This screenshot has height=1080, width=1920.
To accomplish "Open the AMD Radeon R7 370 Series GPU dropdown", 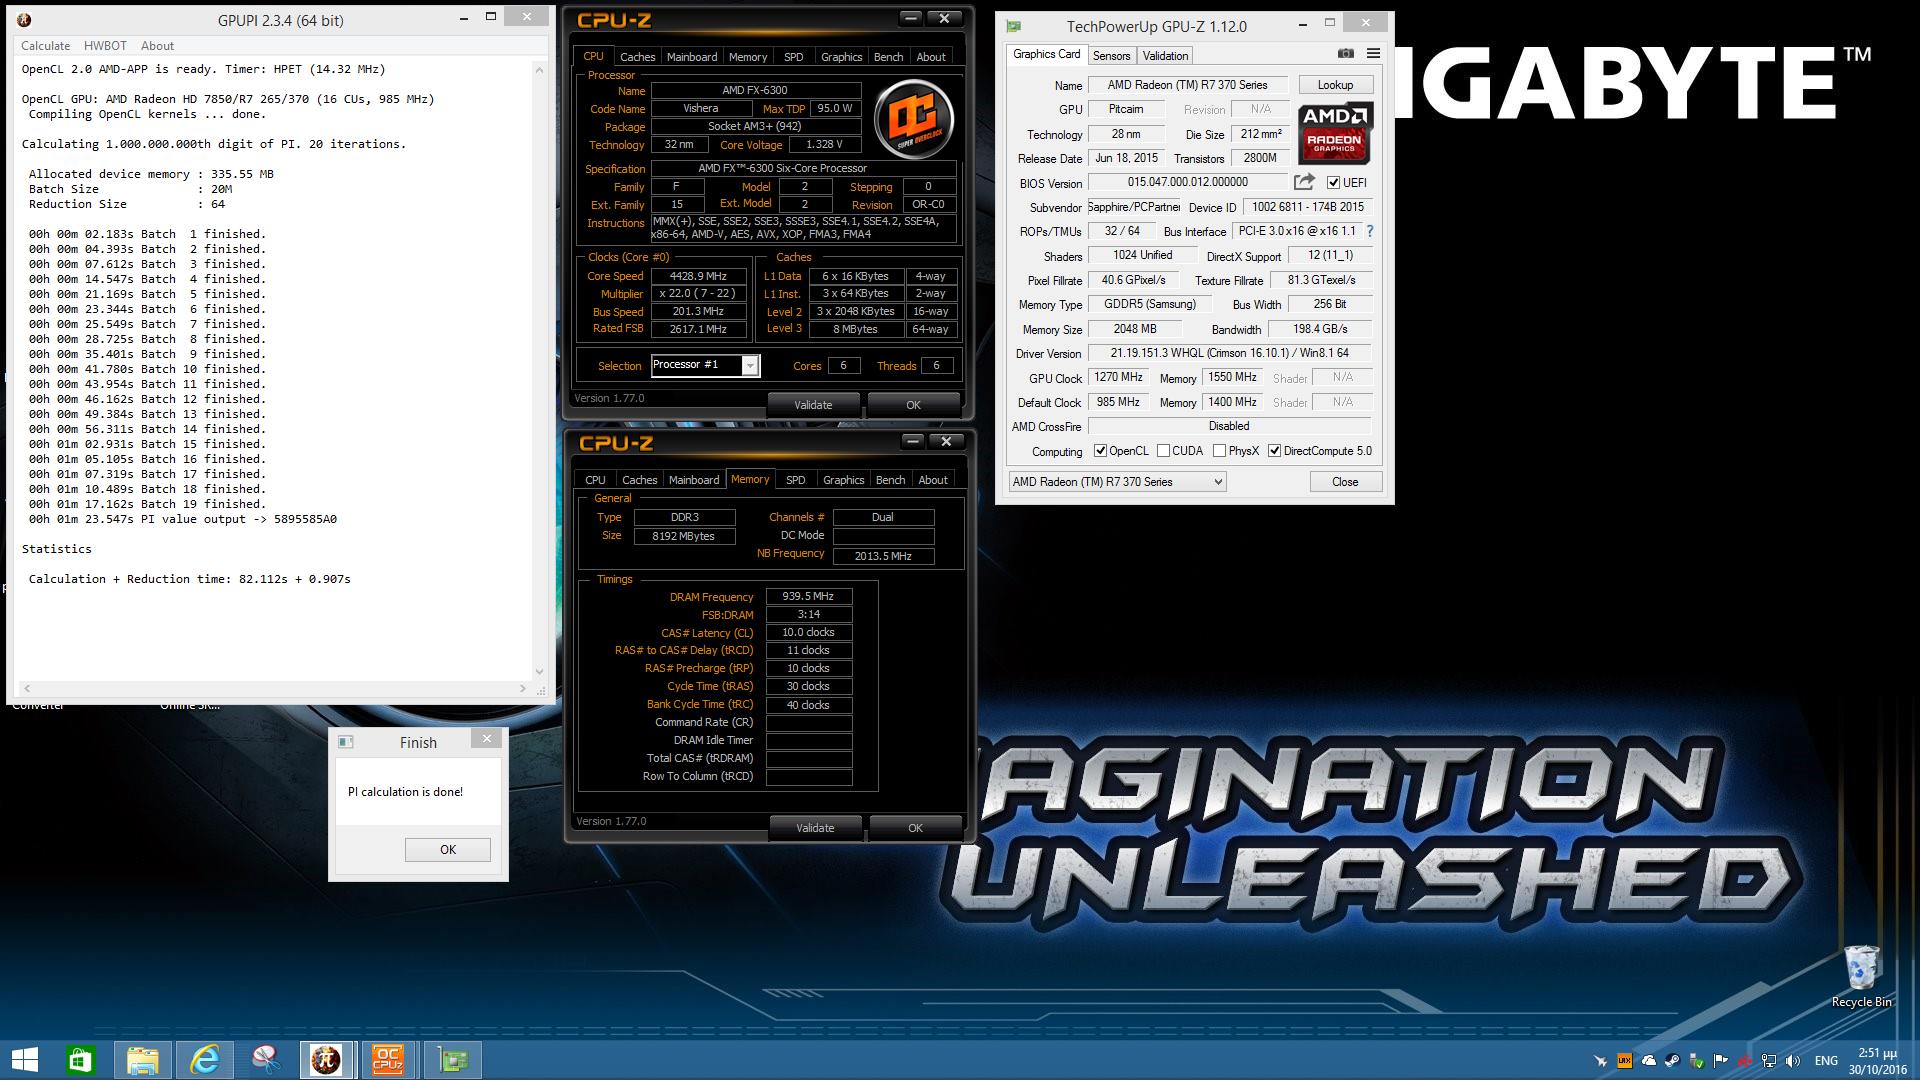I will click(x=1117, y=482).
